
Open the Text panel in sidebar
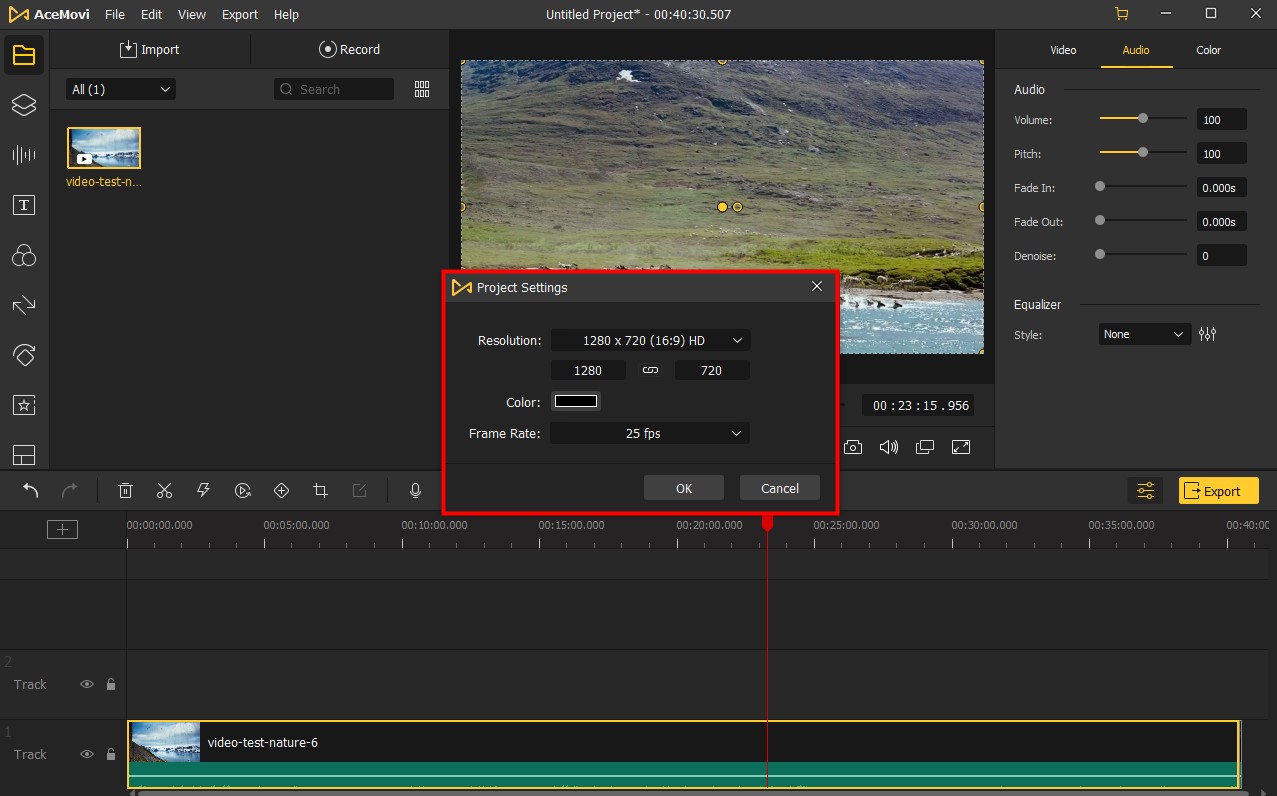pyautogui.click(x=24, y=206)
